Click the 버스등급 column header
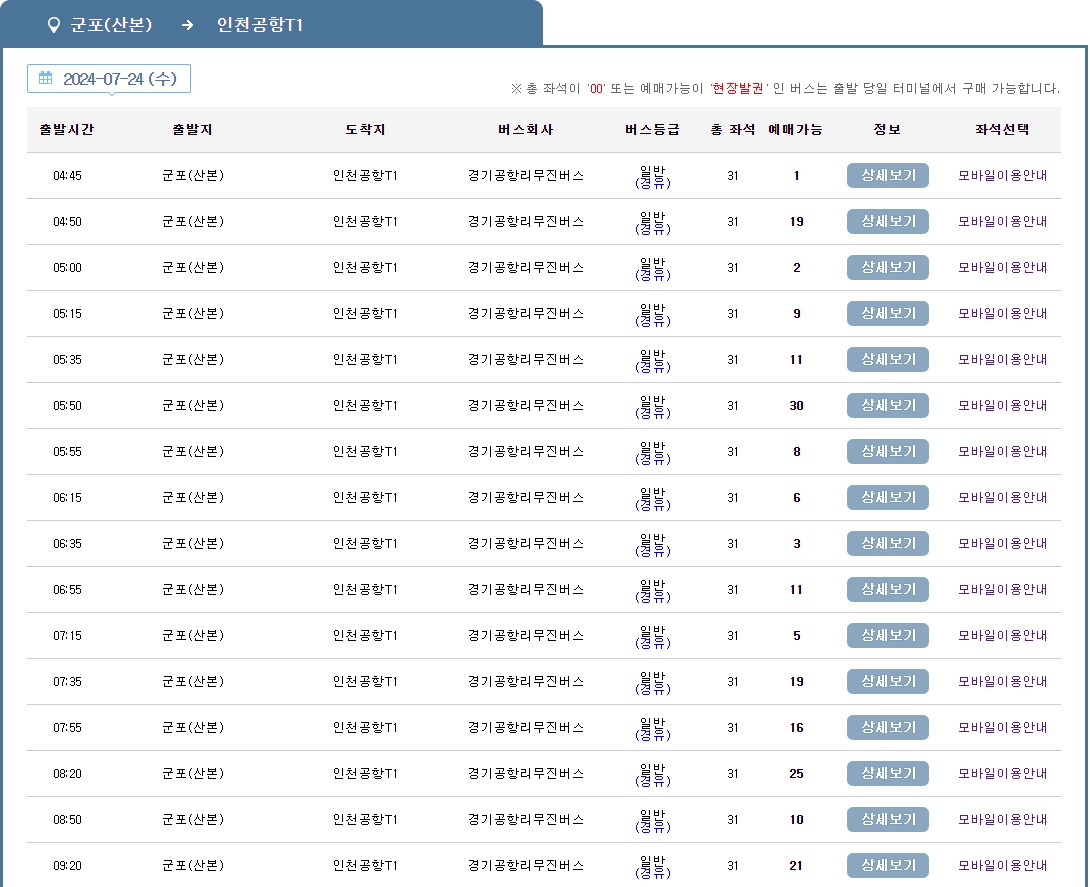1090x887 pixels. (652, 129)
